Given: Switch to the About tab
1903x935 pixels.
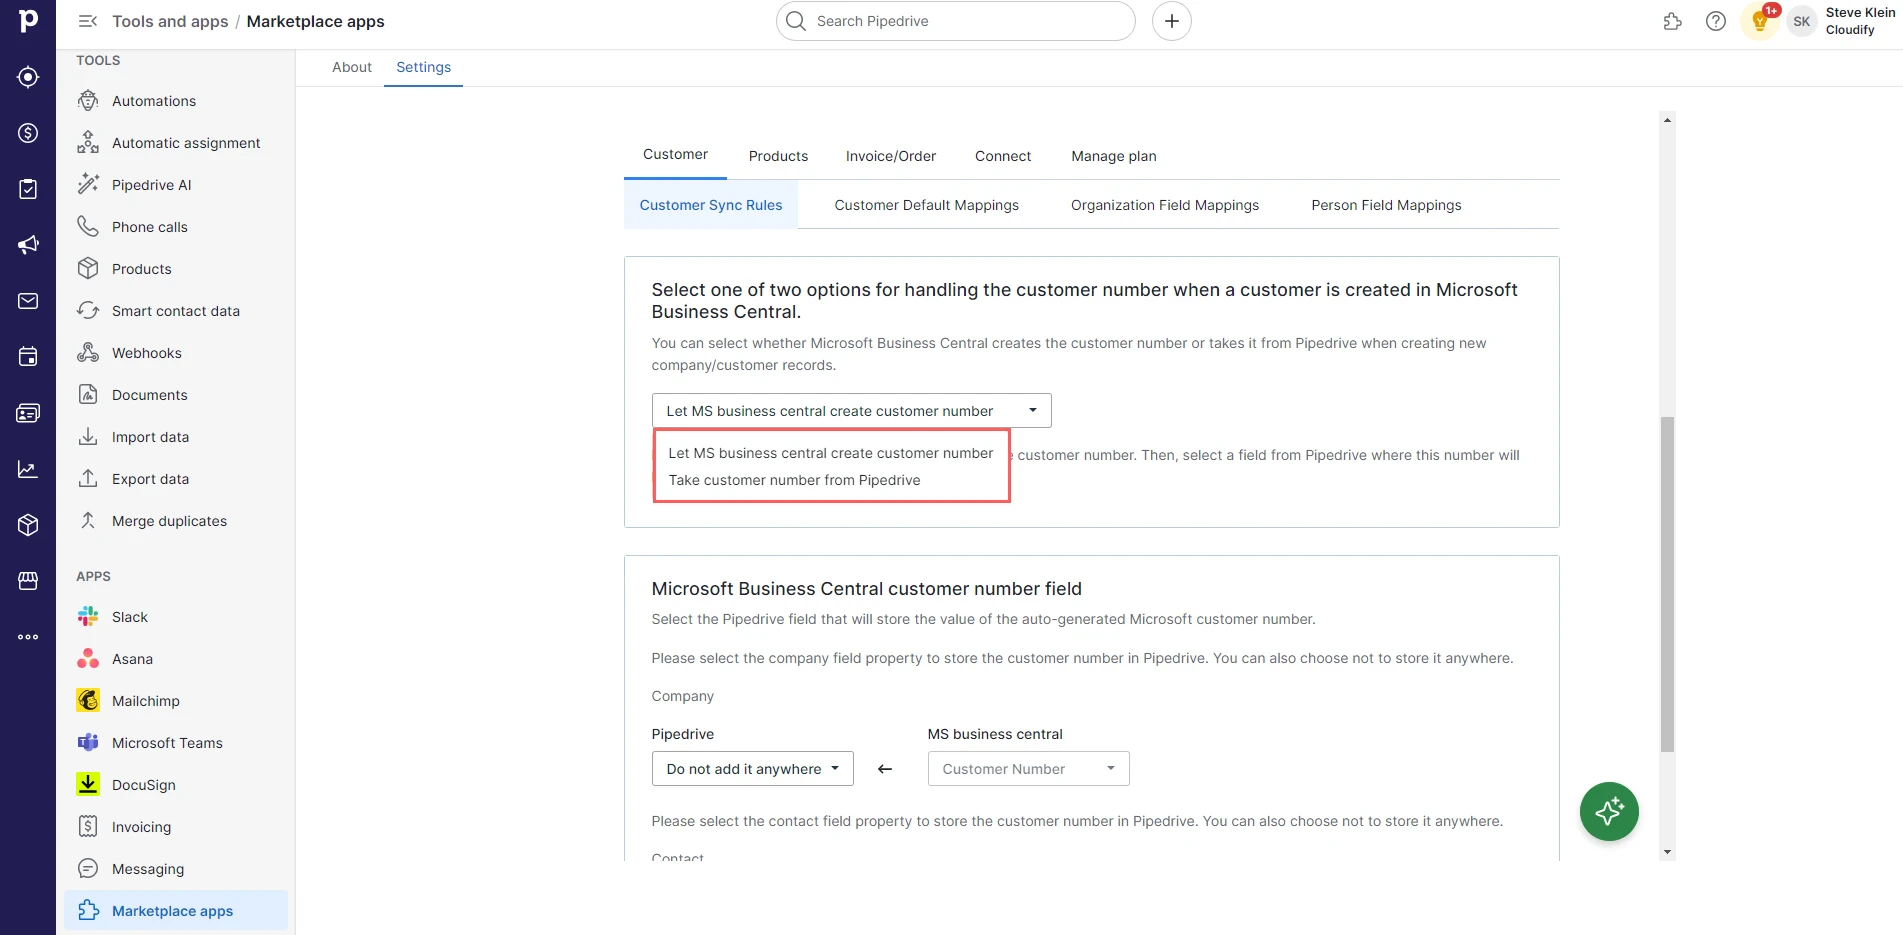Looking at the screenshot, I should point(352,67).
